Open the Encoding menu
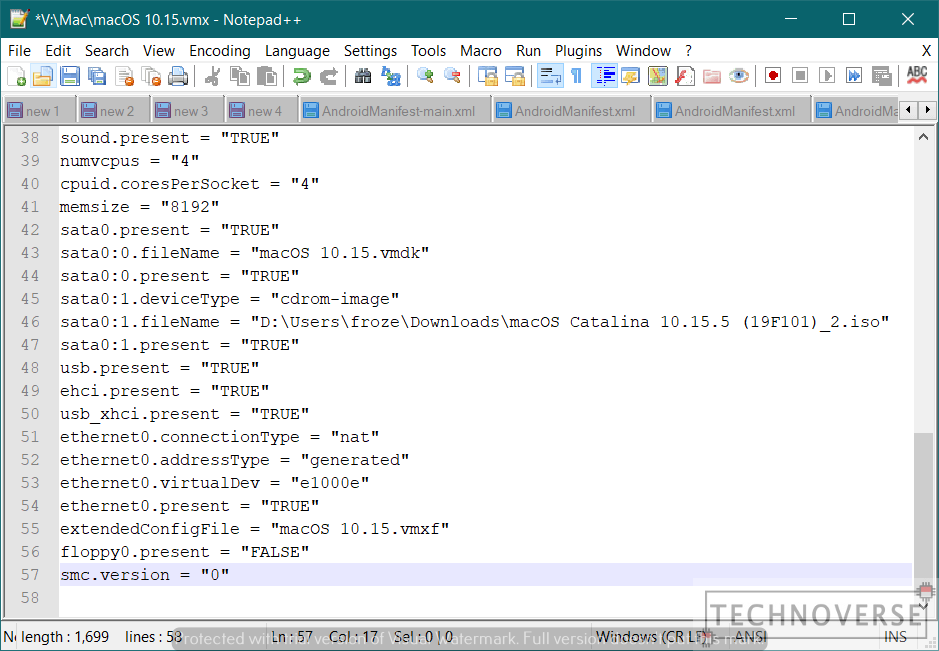Screen dimensions: 939x651 click(219, 51)
